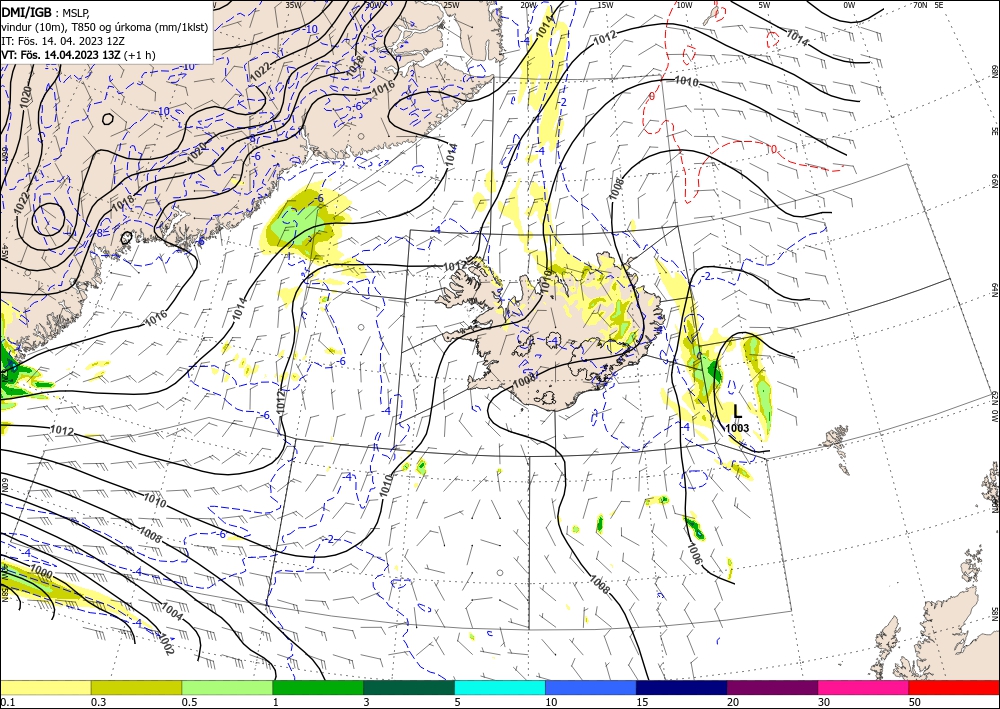Choose the navy 15–20 legend swatch

click(682, 688)
